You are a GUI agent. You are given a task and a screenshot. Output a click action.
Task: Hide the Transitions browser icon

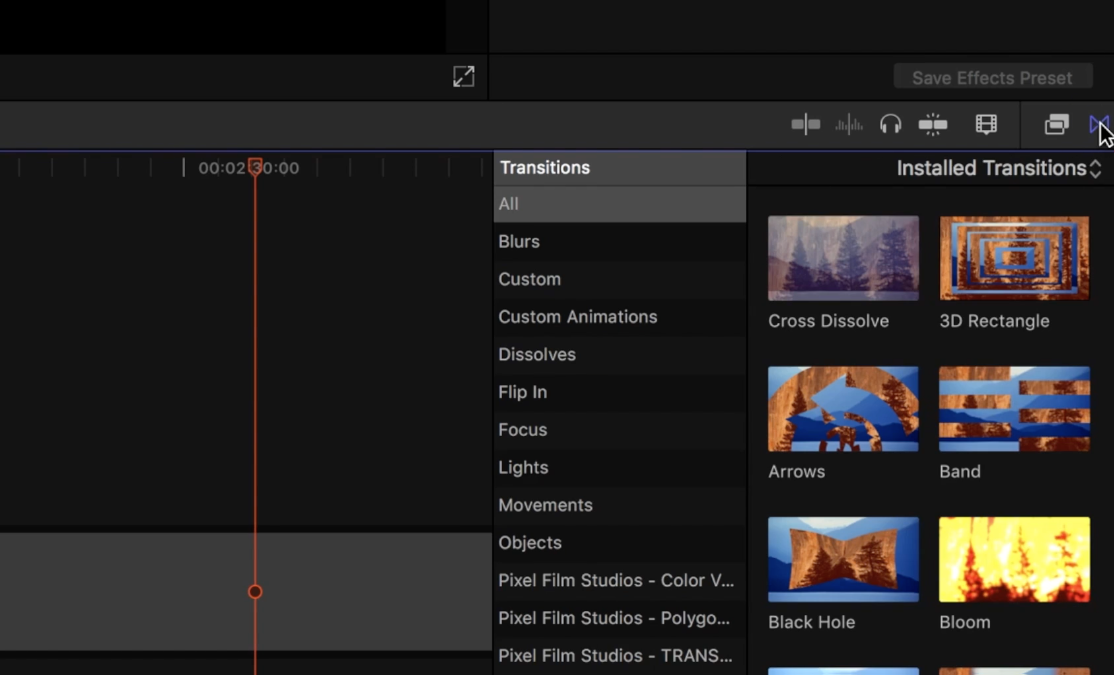(x=1099, y=124)
